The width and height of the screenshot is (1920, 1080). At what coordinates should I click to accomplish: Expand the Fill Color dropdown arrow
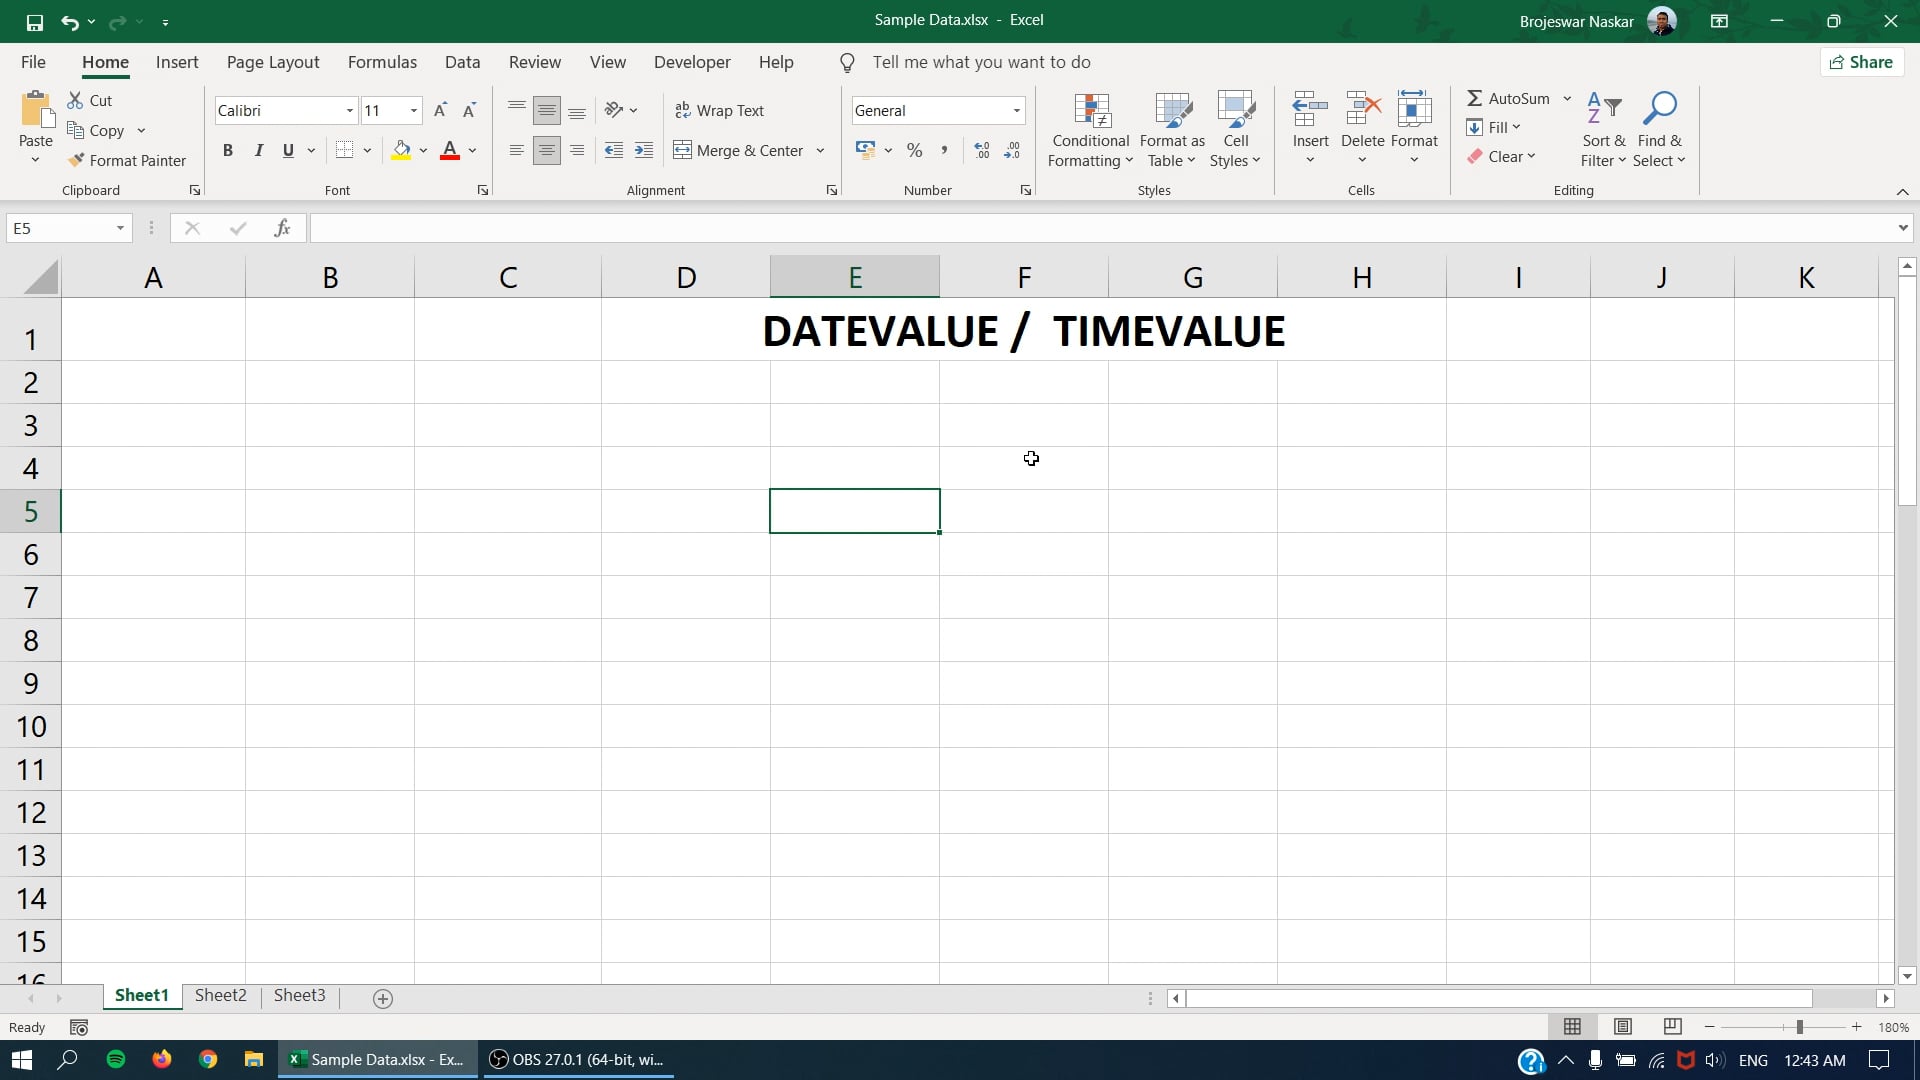click(423, 150)
